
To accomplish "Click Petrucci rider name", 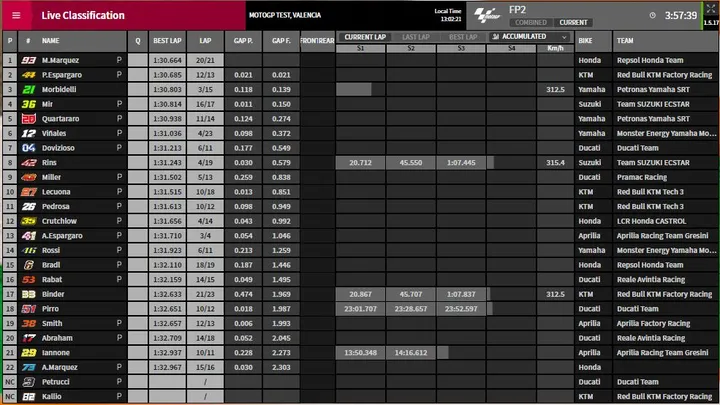I will (56, 382).
